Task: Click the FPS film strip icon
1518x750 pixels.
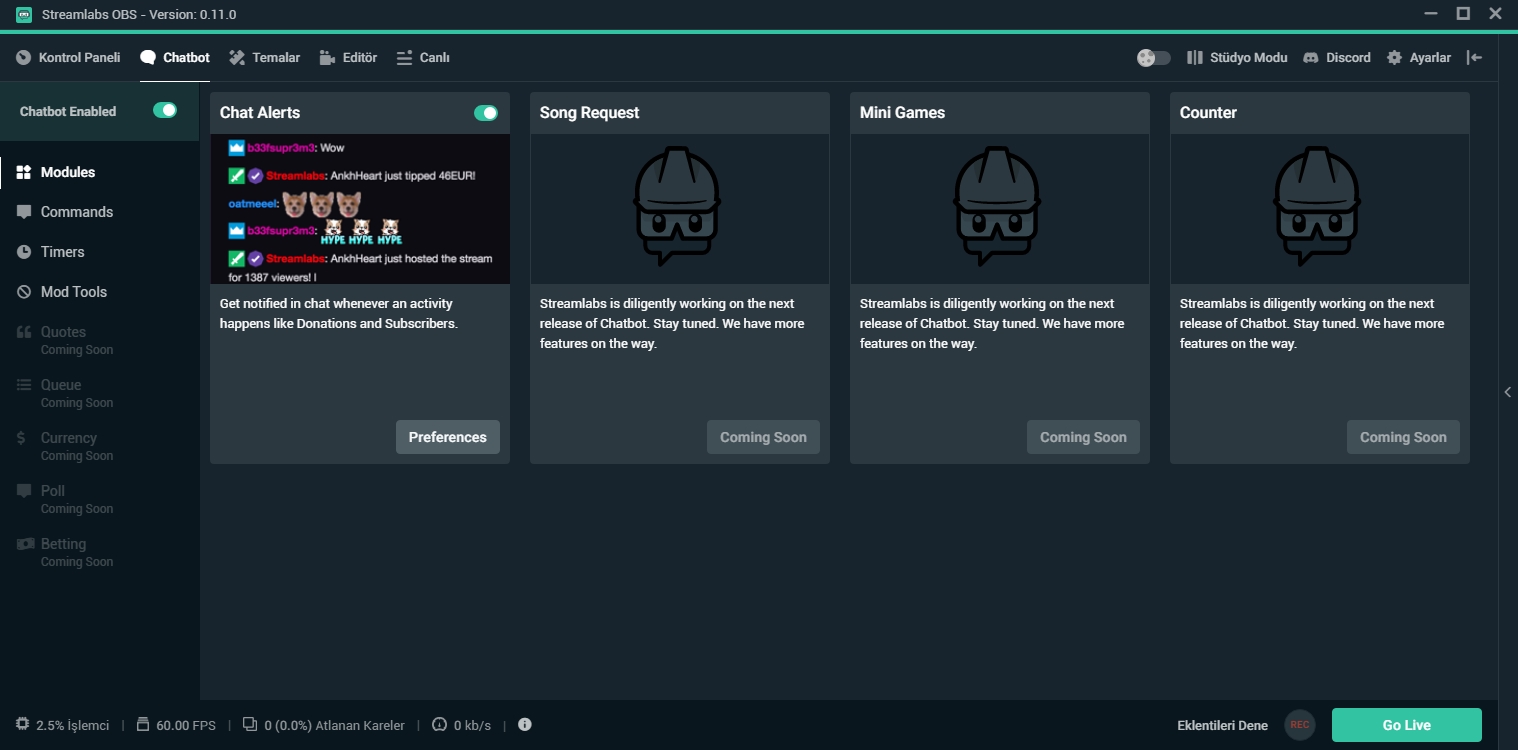Action: point(143,724)
